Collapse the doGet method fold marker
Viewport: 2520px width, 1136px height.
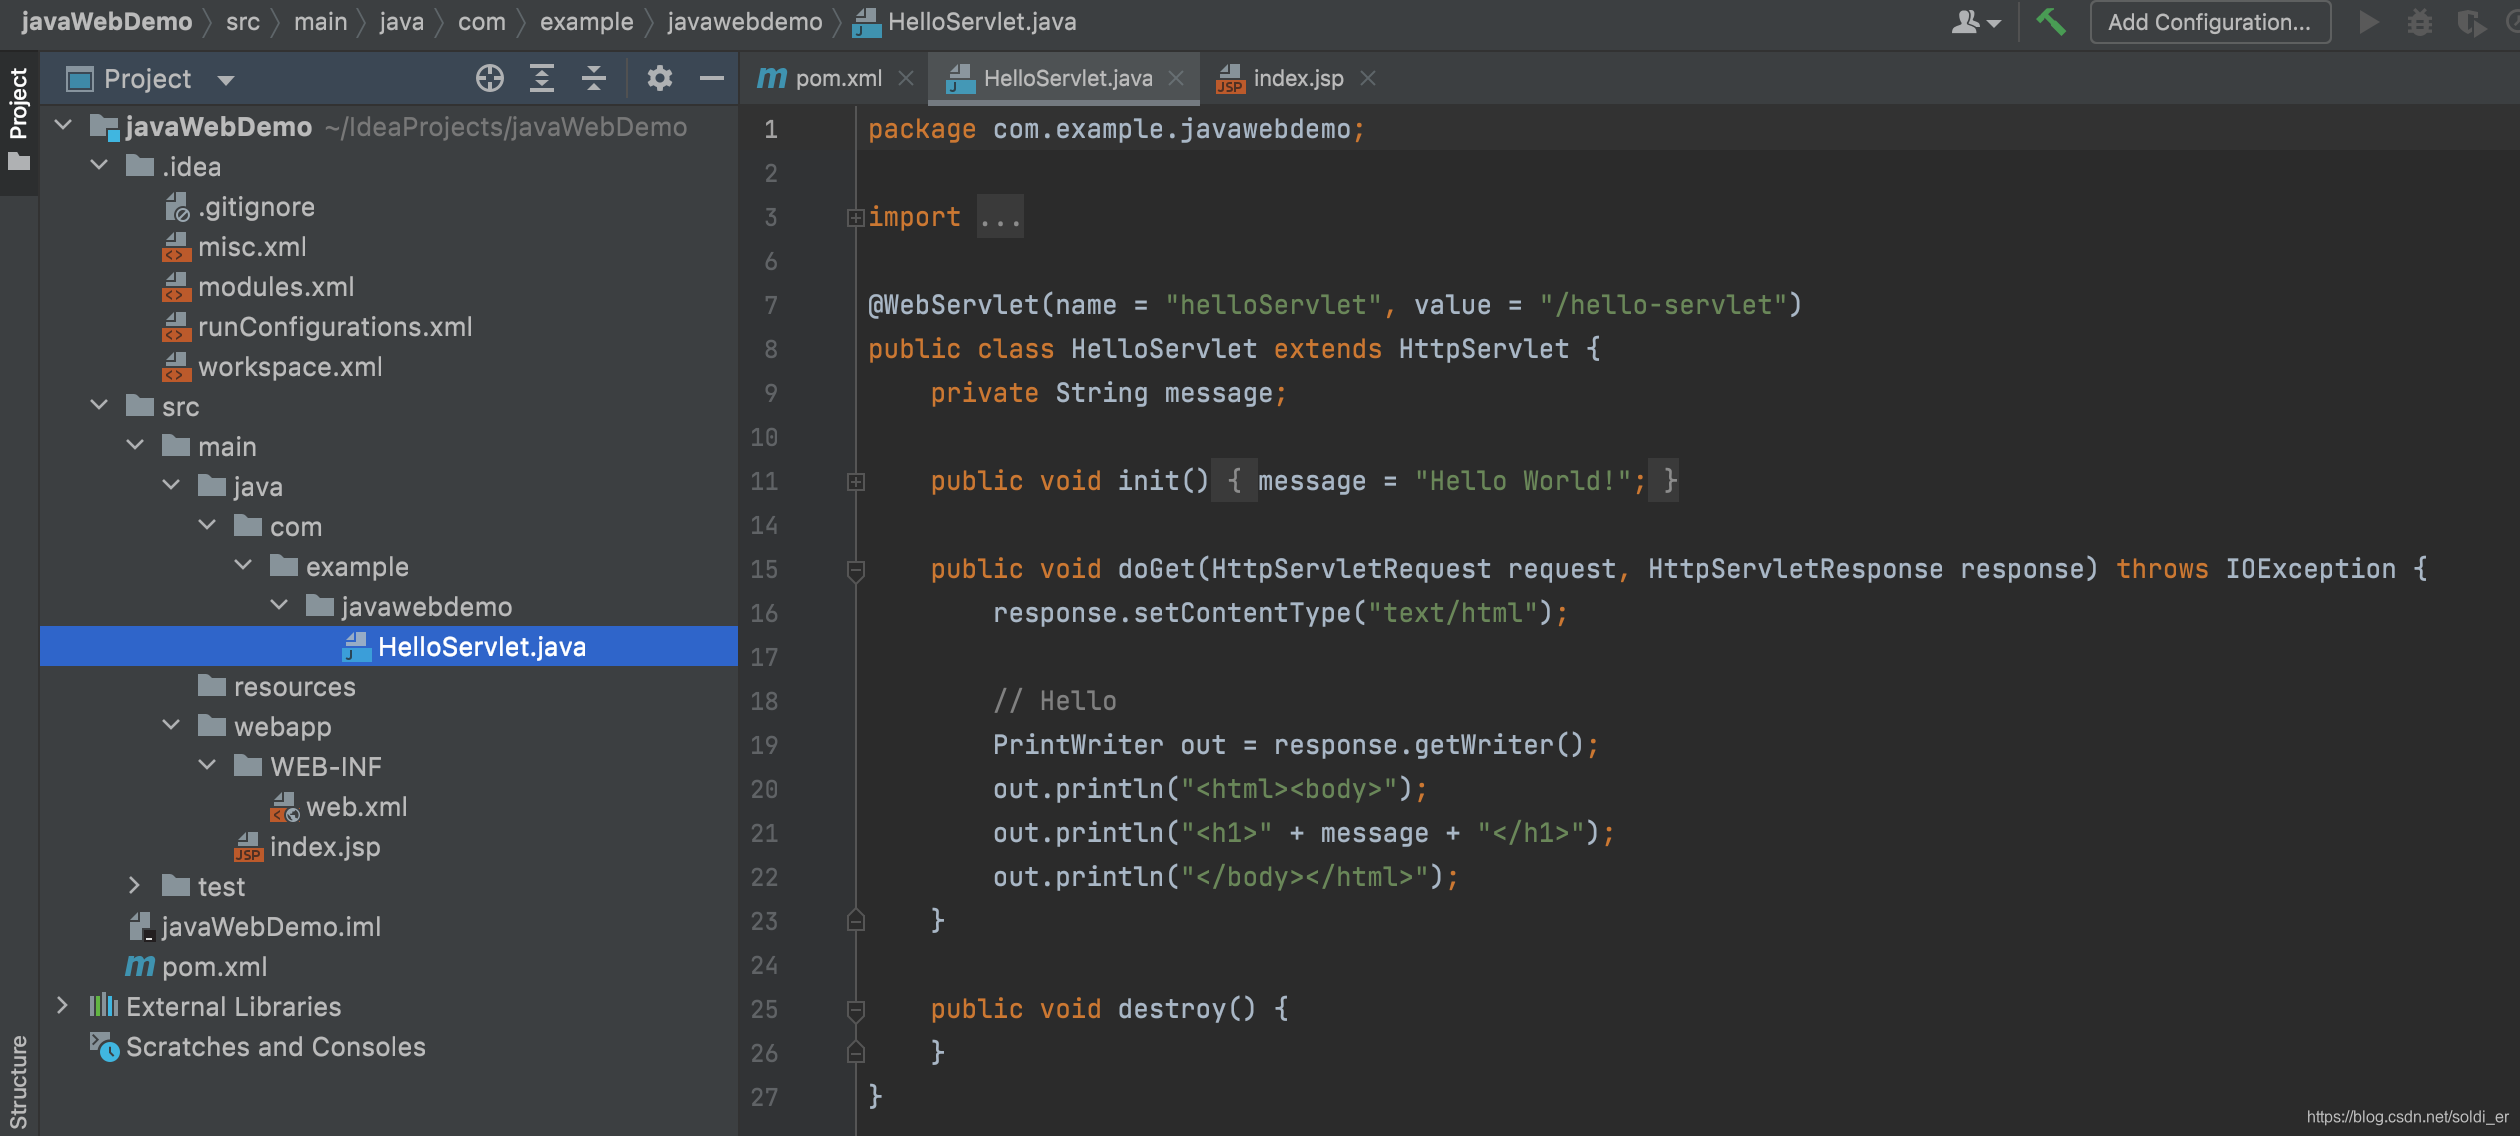pyautogui.click(x=856, y=570)
